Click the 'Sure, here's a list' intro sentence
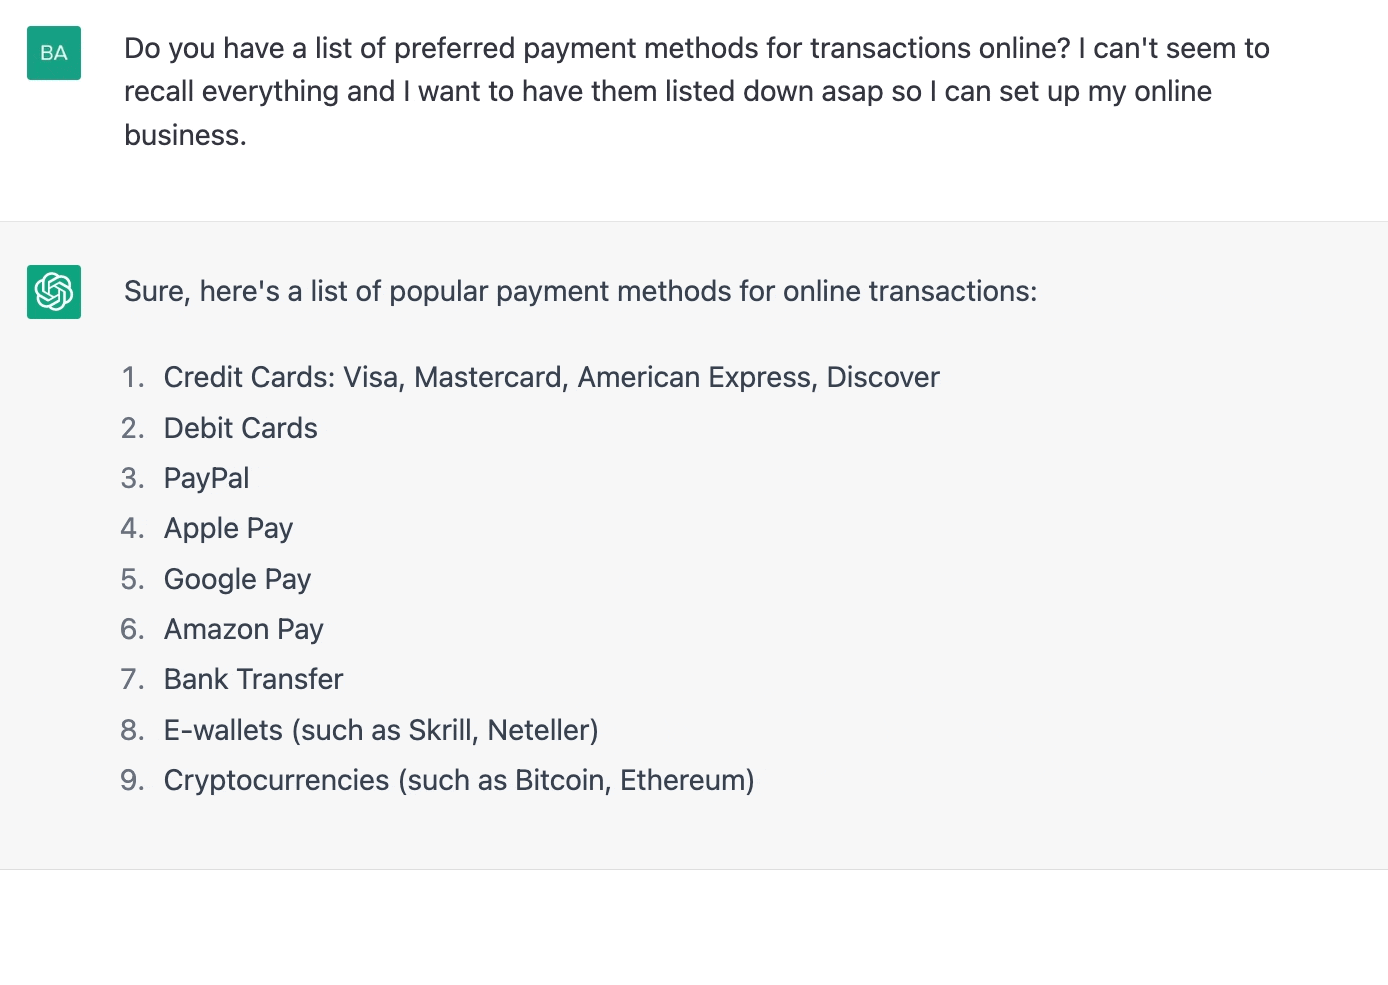The width and height of the screenshot is (1388, 985). [580, 291]
